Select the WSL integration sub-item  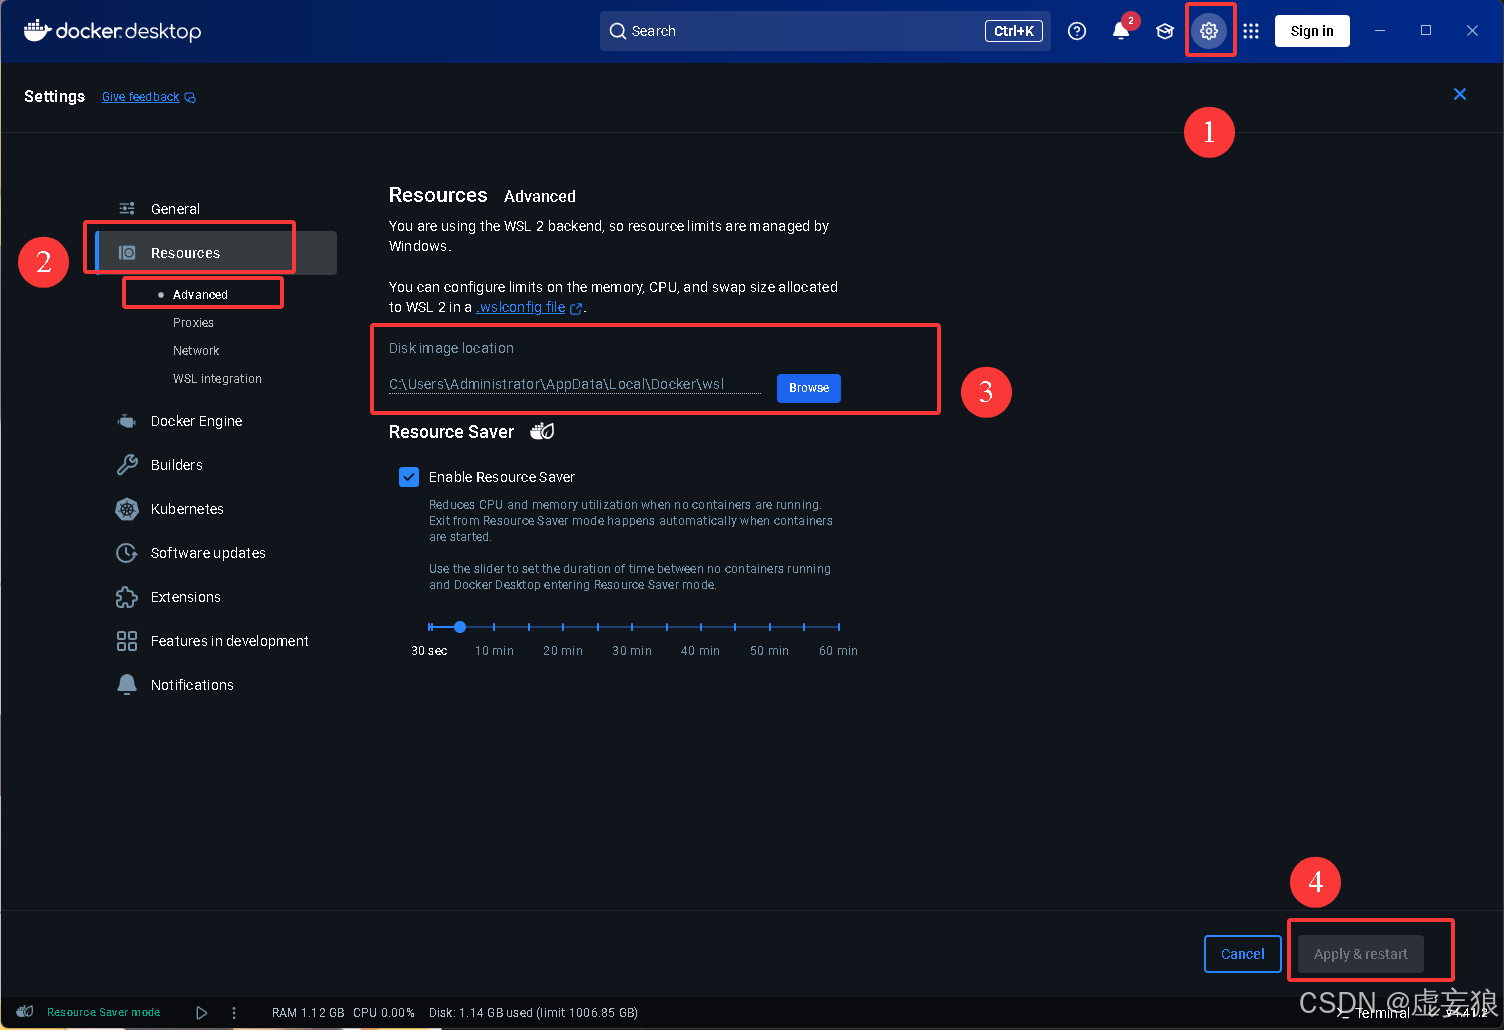[x=217, y=379]
